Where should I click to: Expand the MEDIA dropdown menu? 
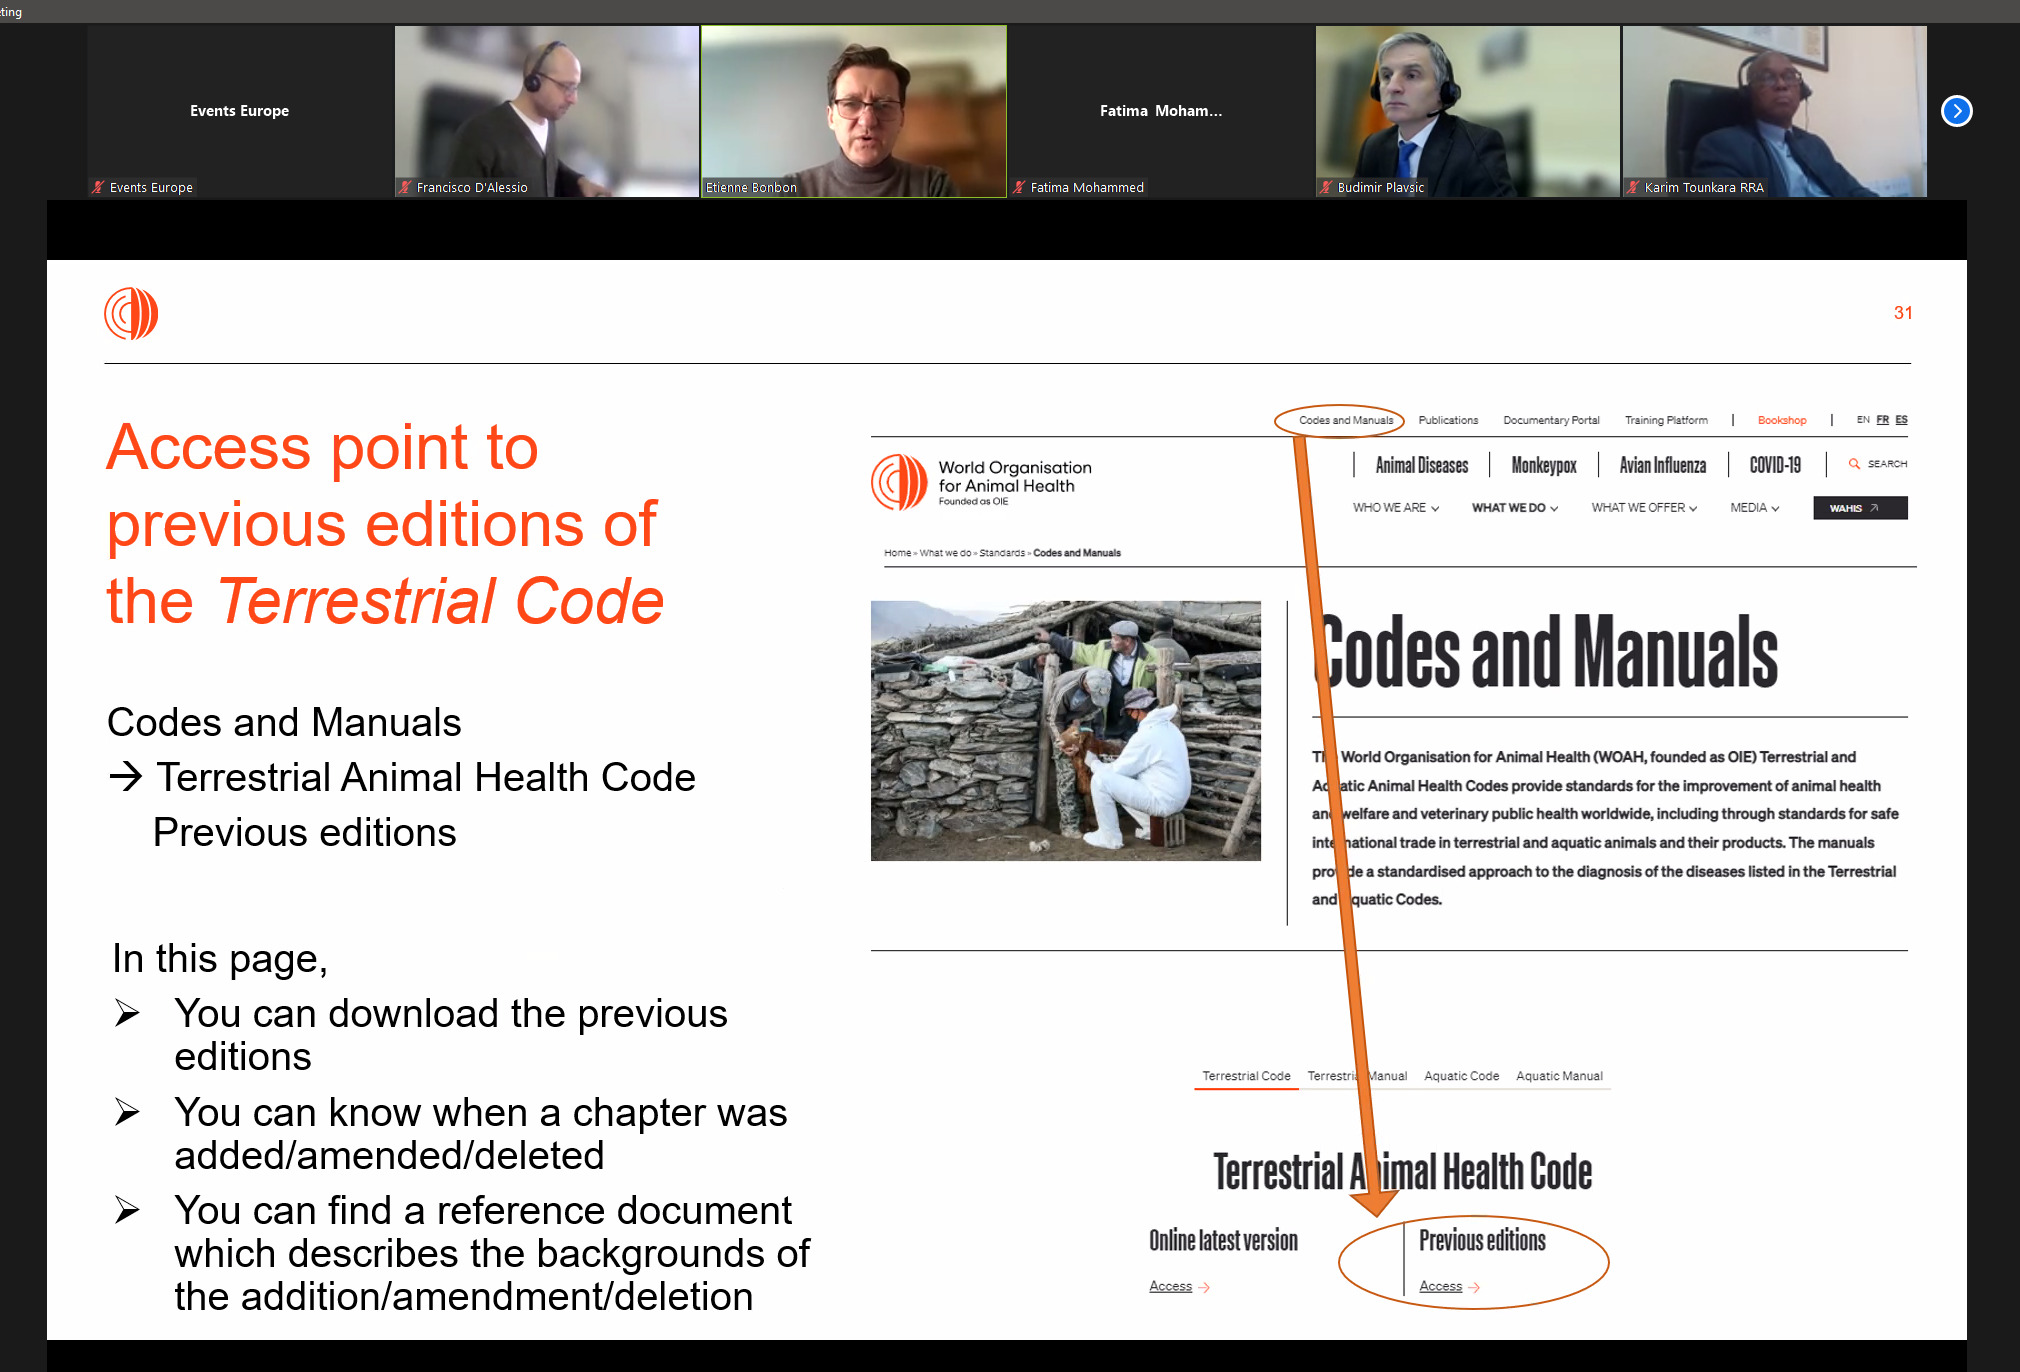pos(1754,508)
